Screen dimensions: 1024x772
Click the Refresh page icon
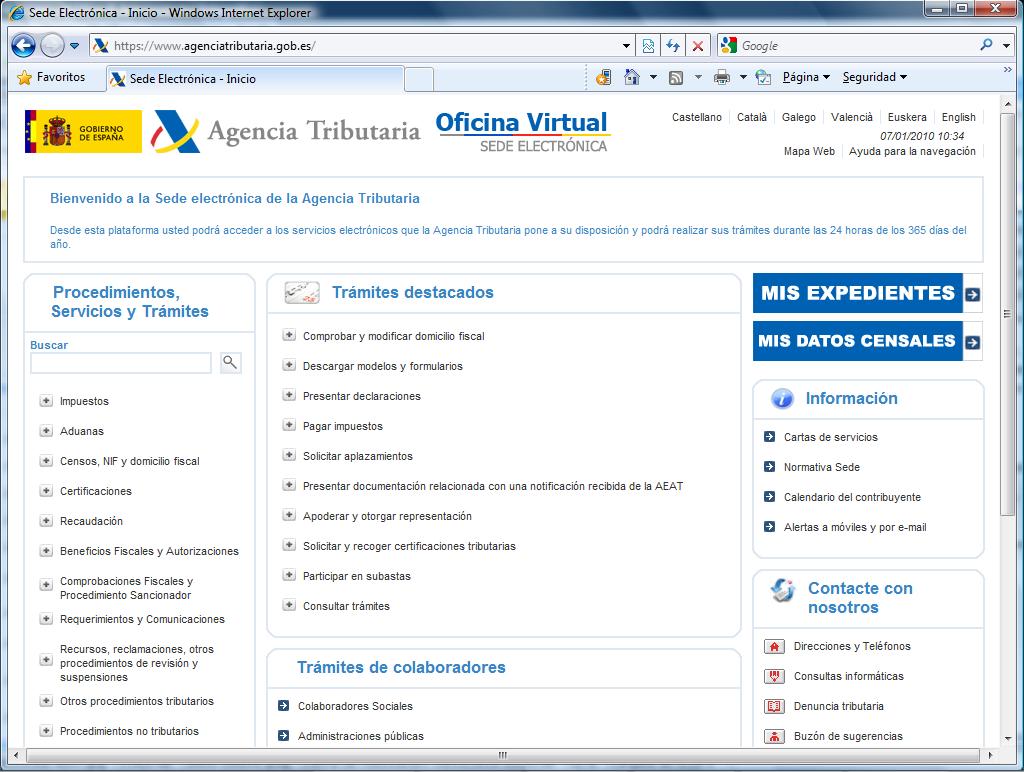673,46
